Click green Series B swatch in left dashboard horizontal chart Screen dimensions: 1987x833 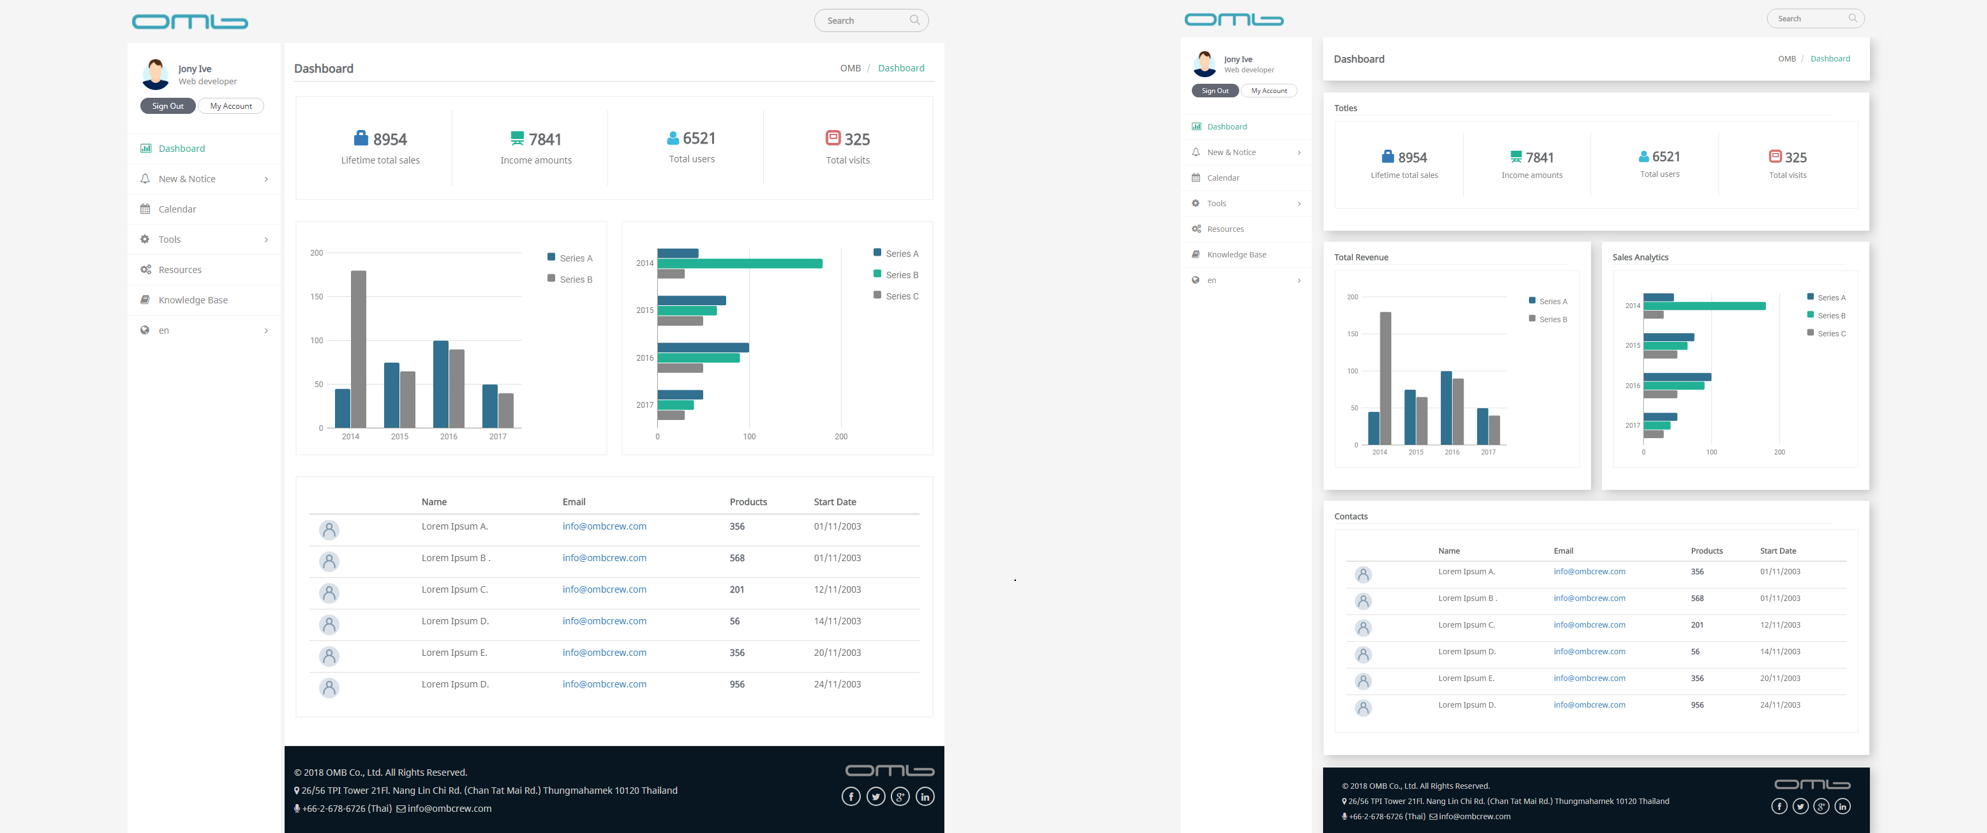(x=877, y=274)
